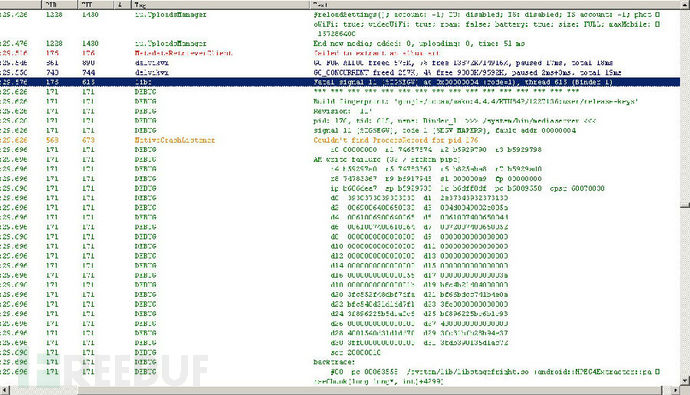Select the 'GC_CONCURRENT freed' dalvikvm row
This screenshot has width=690, height=395.
coord(340,72)
